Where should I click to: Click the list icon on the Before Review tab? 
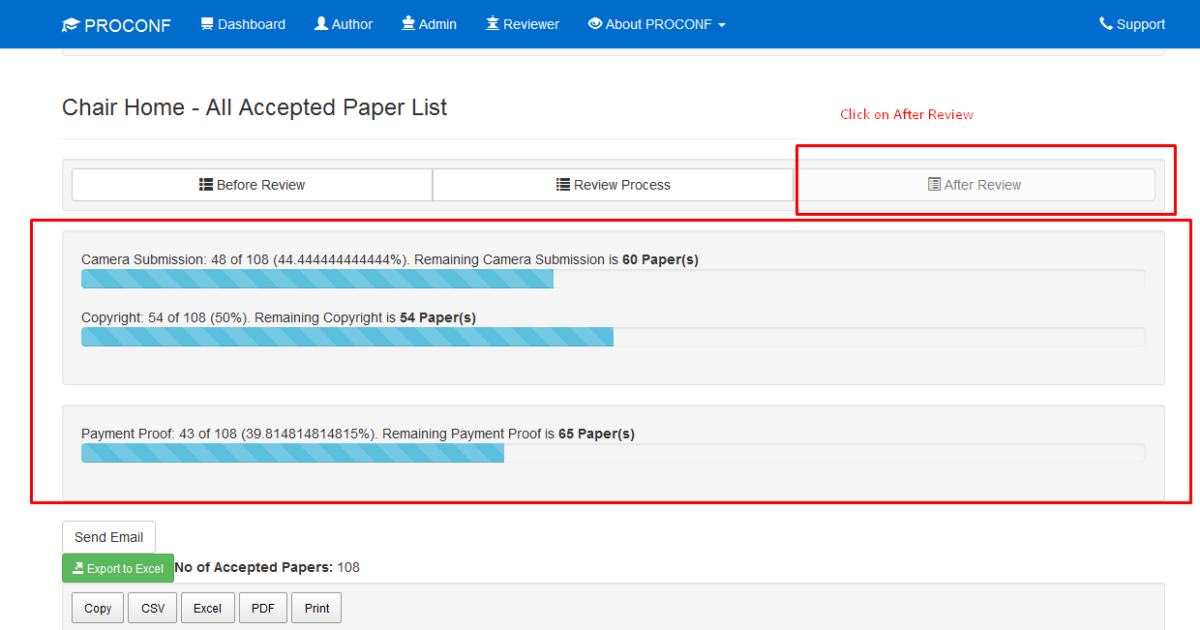tap(206, 184)
